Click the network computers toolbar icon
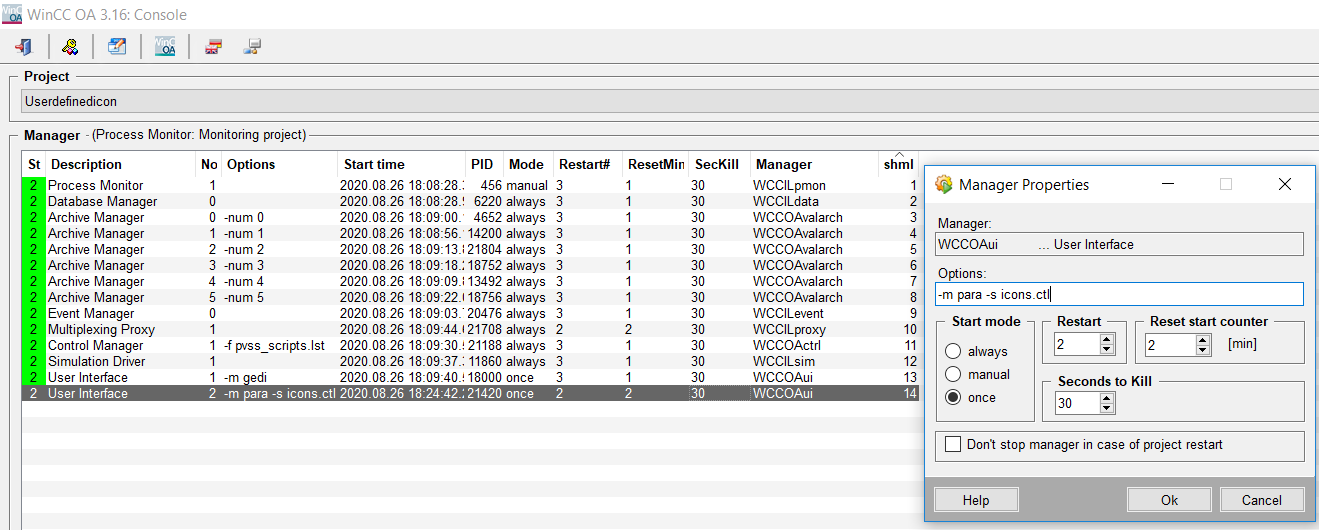This screenshot has height=530, width=1319. pyautogui.click(x=253, y=46)
